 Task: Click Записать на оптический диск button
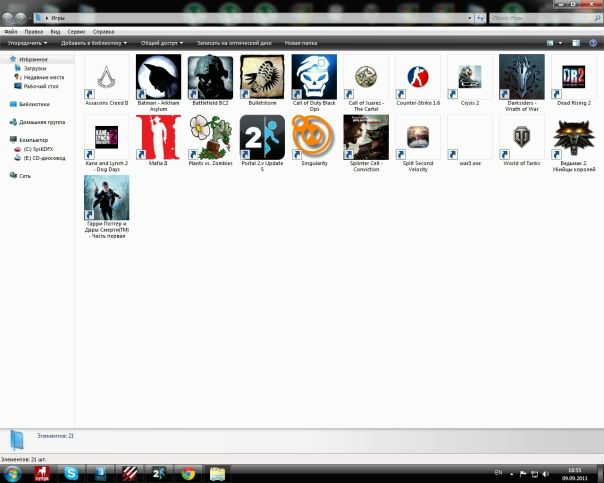pyautogui.click(x=234, y=43)
